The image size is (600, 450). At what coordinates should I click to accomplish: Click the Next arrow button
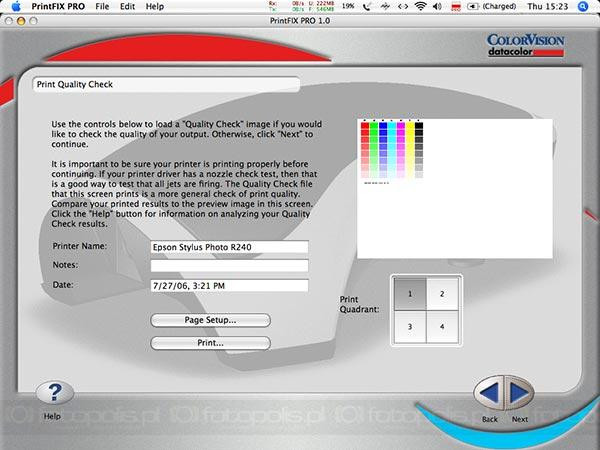click(519, 393)
